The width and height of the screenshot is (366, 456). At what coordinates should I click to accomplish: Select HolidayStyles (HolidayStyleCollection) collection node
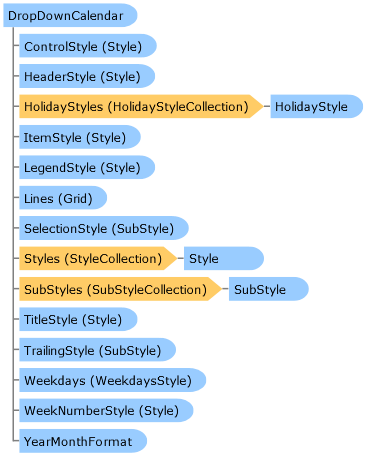tap(141, 106)
